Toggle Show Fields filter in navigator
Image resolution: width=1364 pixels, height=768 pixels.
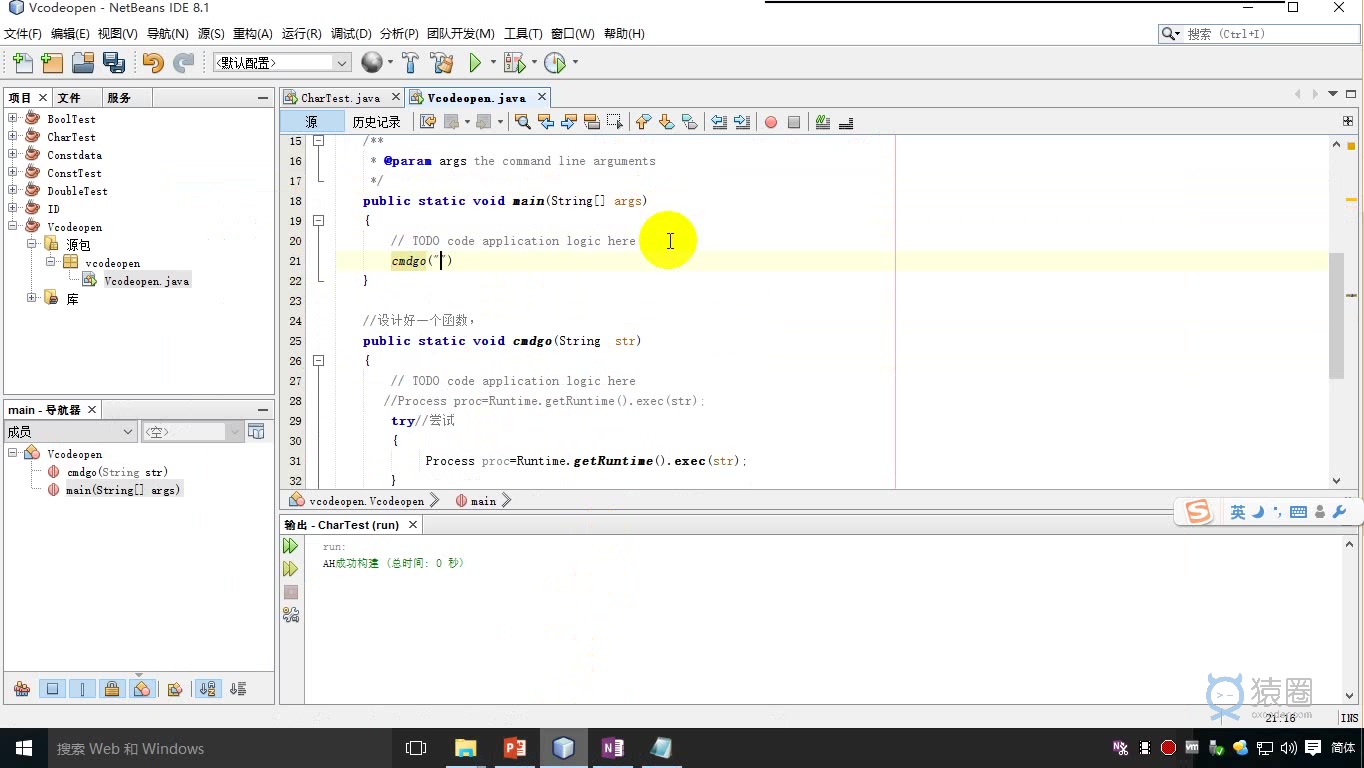pyautogui.click(x=53, y=689)
